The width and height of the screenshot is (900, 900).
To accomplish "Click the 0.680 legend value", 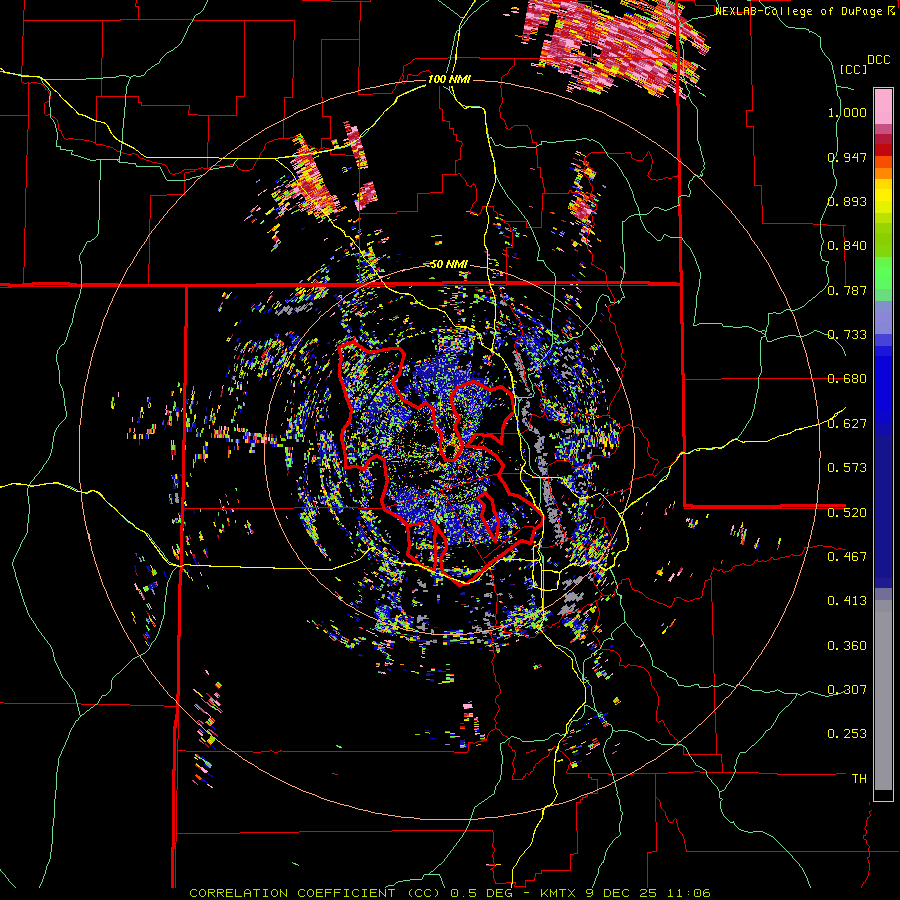I will click(x=847, y=379).
